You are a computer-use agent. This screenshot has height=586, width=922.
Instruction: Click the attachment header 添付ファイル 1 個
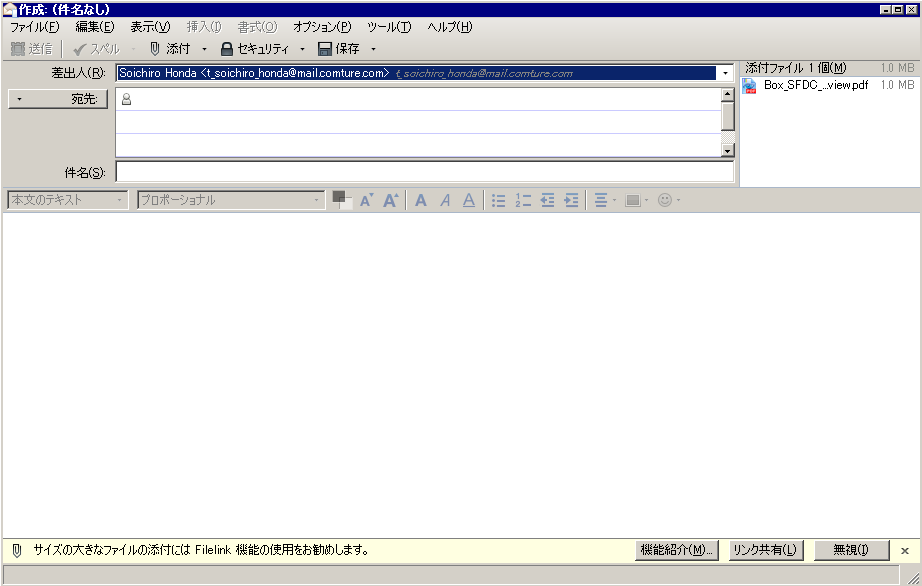pyautogui.click(x=796, y=68)
